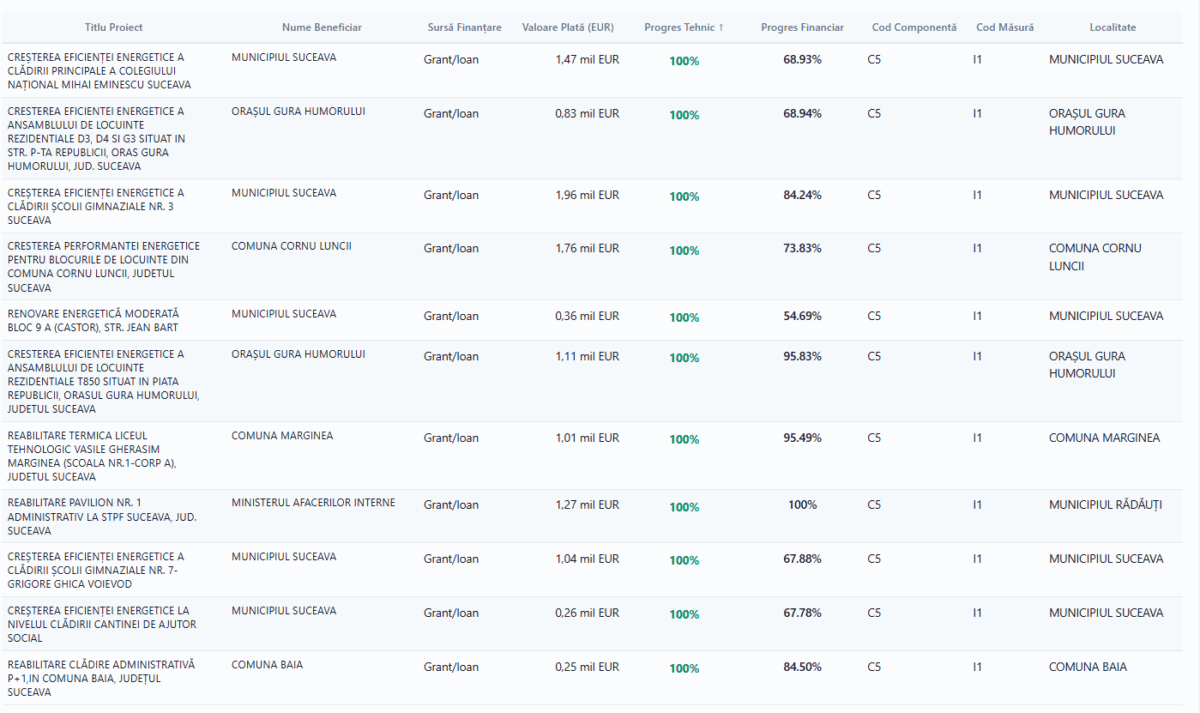This screenshot has height=713, width=1200.
Task: Sort by the Progres Financiar column header
Action: (802, 27)
